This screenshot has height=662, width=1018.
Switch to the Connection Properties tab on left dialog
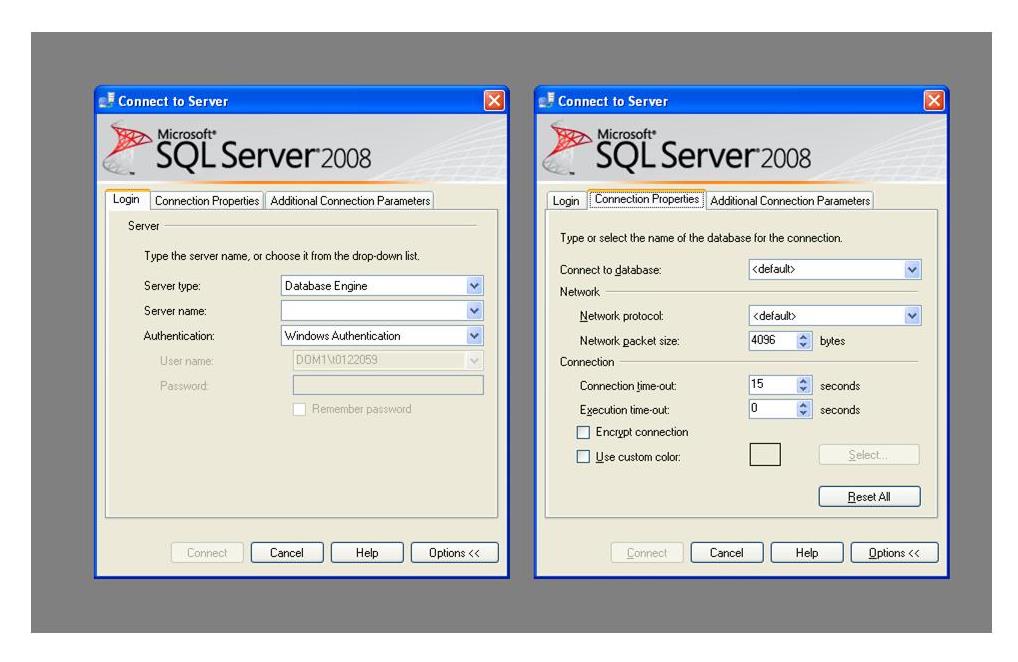205,200
